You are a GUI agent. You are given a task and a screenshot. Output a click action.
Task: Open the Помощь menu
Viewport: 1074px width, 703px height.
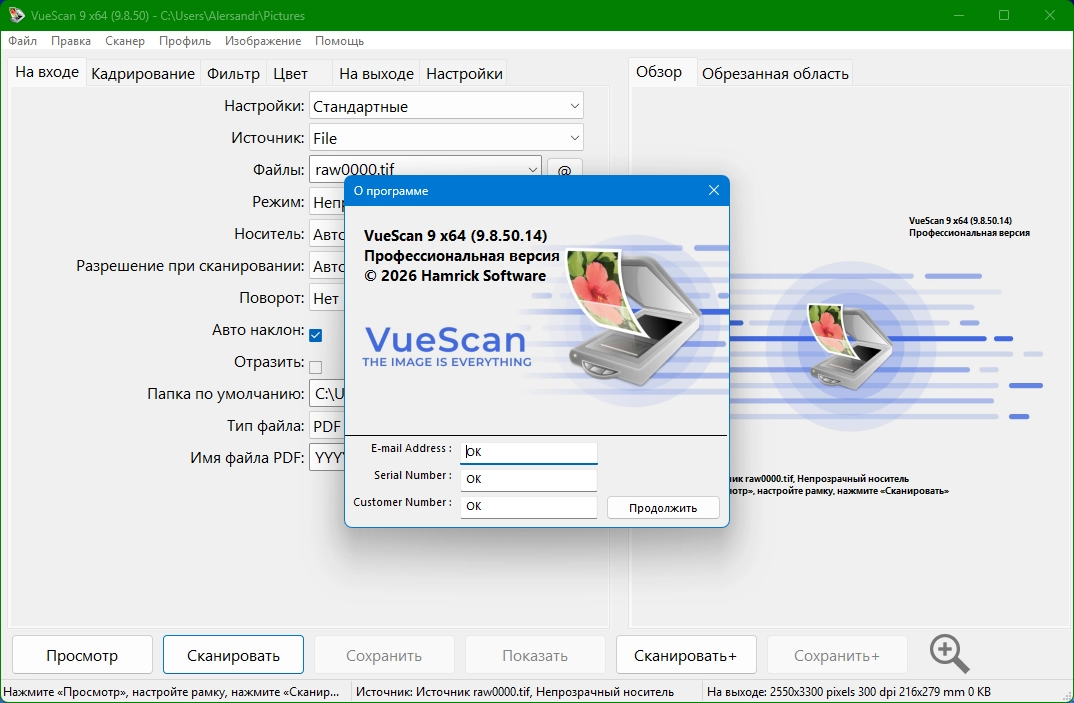pyautogui.click(x=339, y=40)
